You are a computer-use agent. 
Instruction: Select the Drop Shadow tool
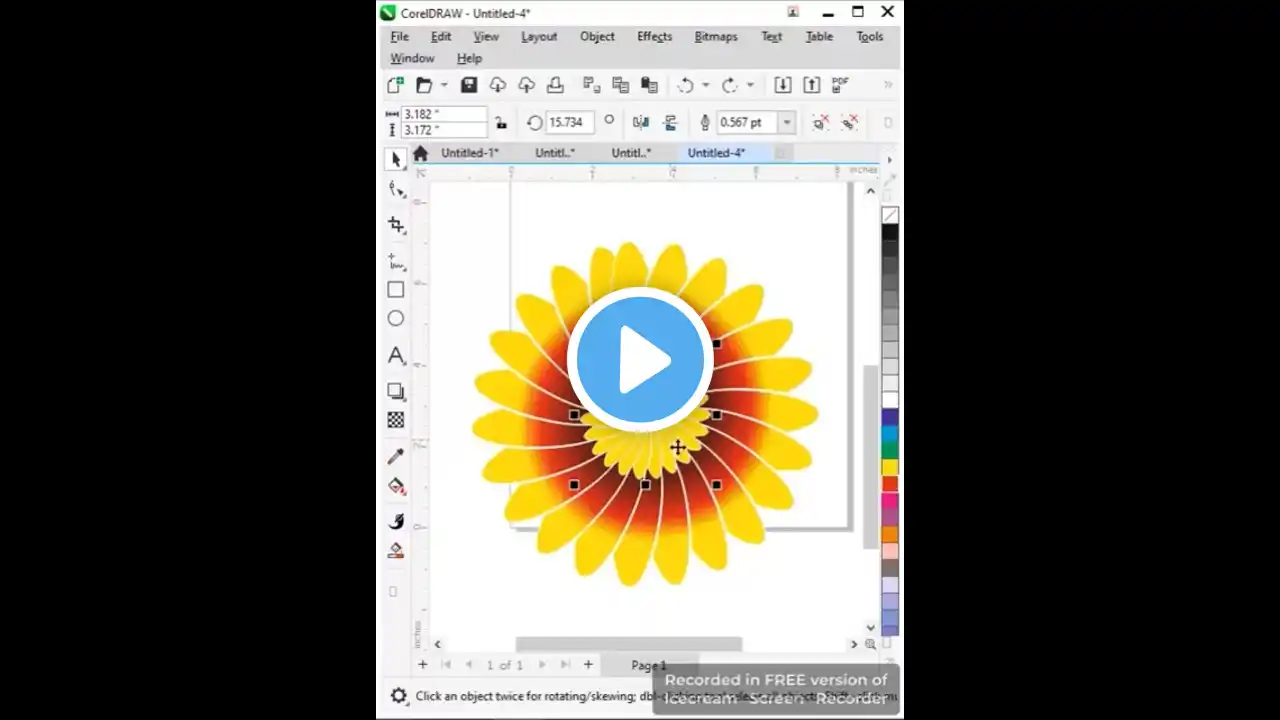396,391
